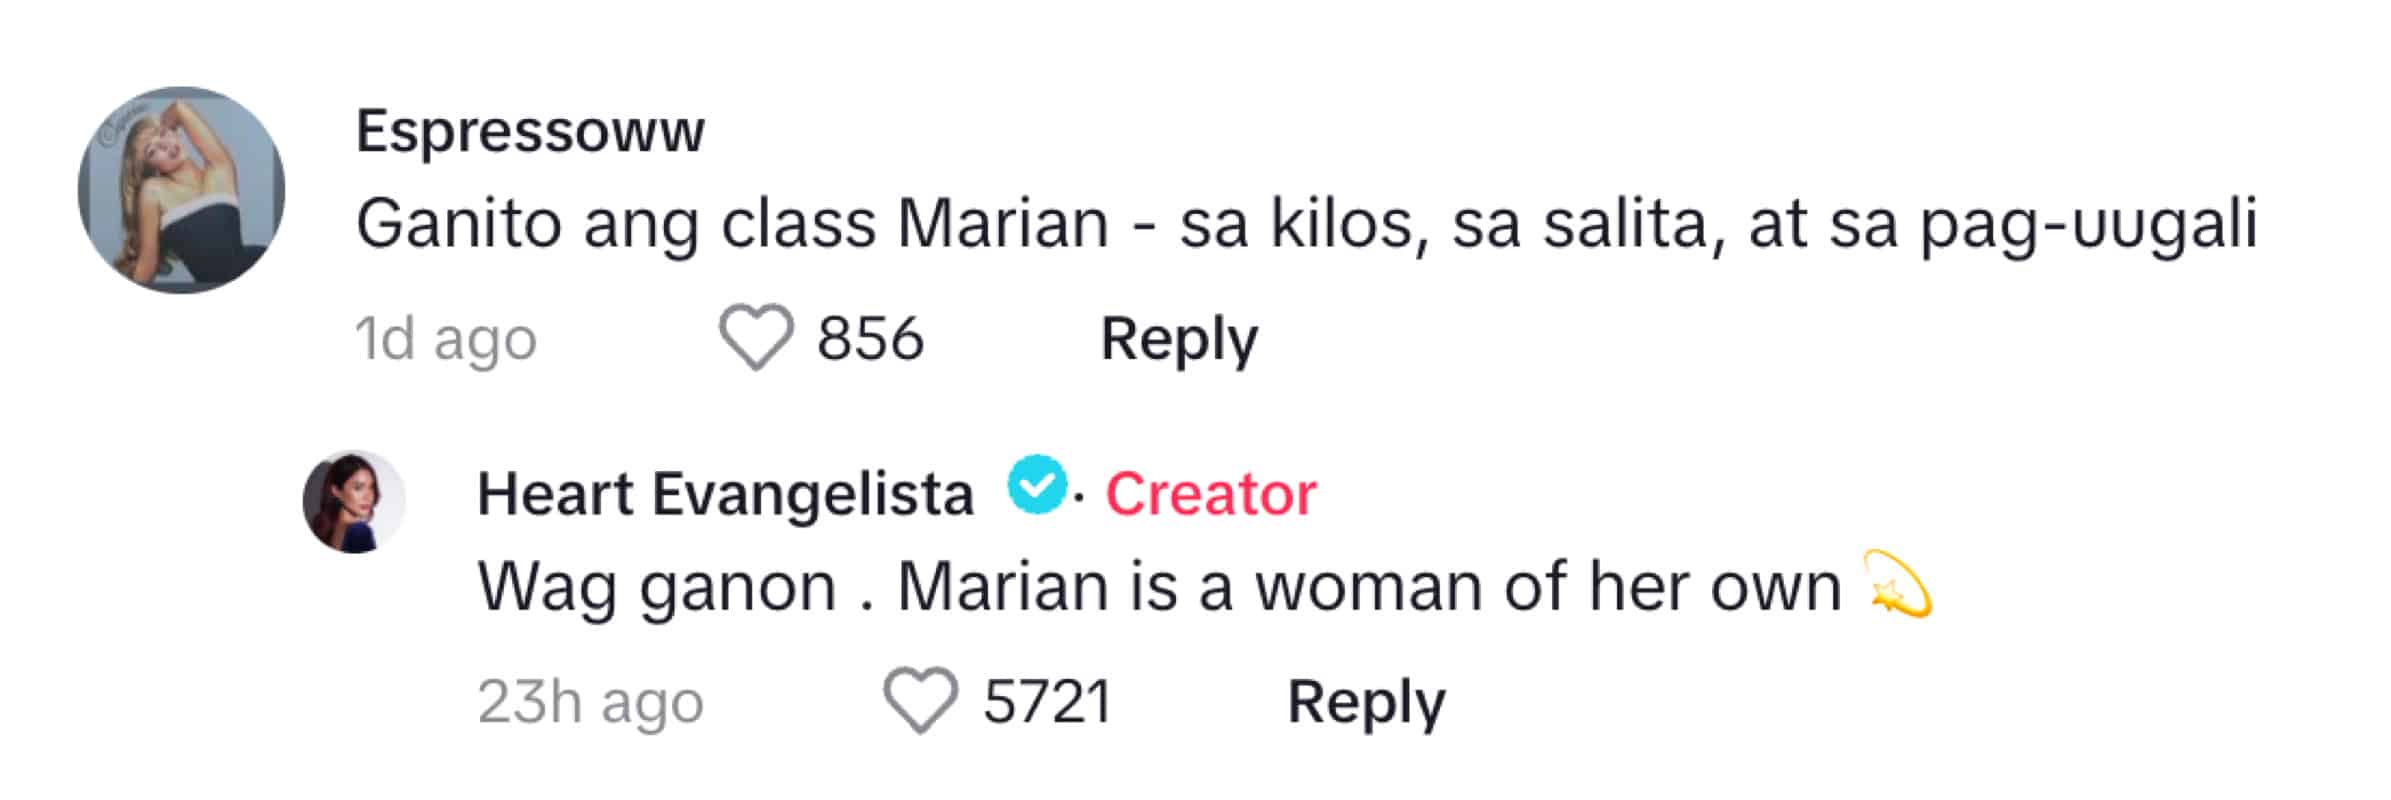Reply to Espressoww's comment
This screenshot has height=800, width=2391.
pyautogui.click(x=1179, y=339)
